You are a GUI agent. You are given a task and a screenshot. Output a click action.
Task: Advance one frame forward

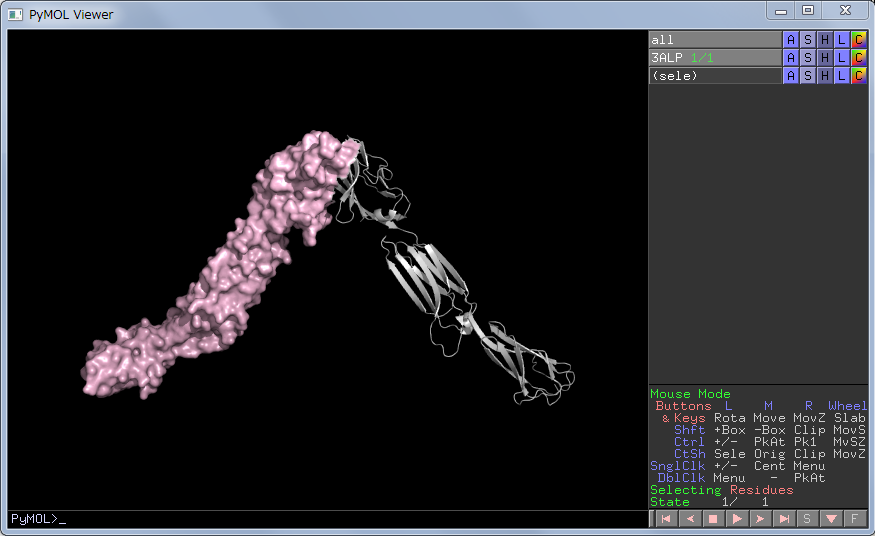tap(761, 519)
